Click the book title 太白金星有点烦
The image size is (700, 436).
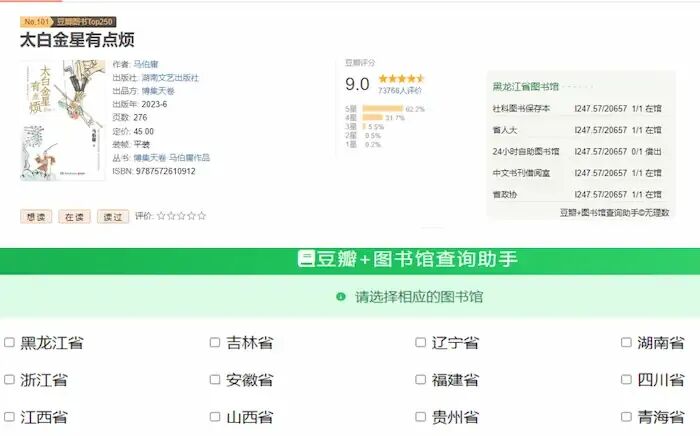point(77,40)
